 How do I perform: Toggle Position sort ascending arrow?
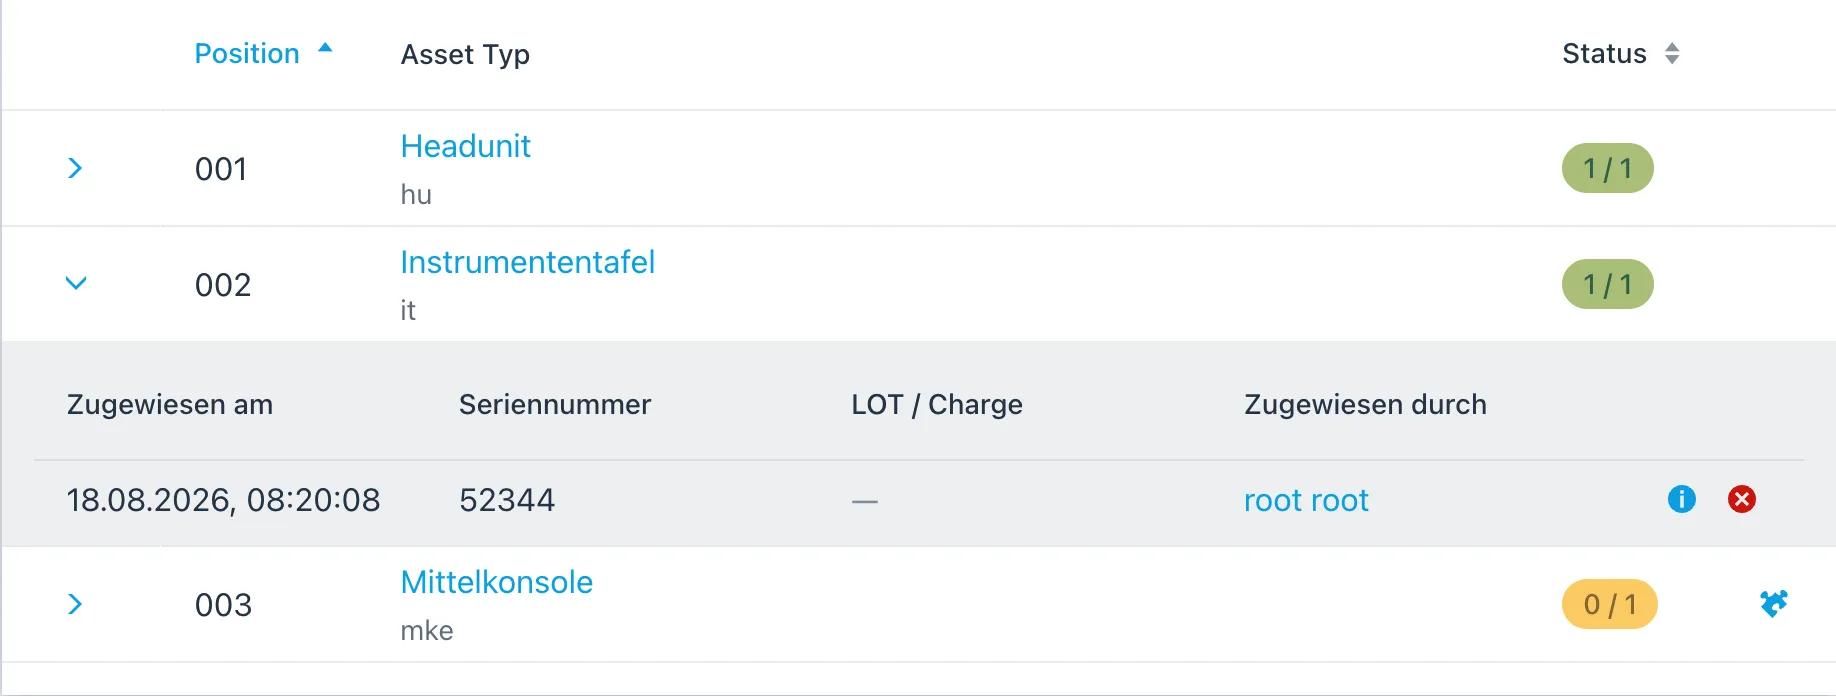[x=325, y=48]
